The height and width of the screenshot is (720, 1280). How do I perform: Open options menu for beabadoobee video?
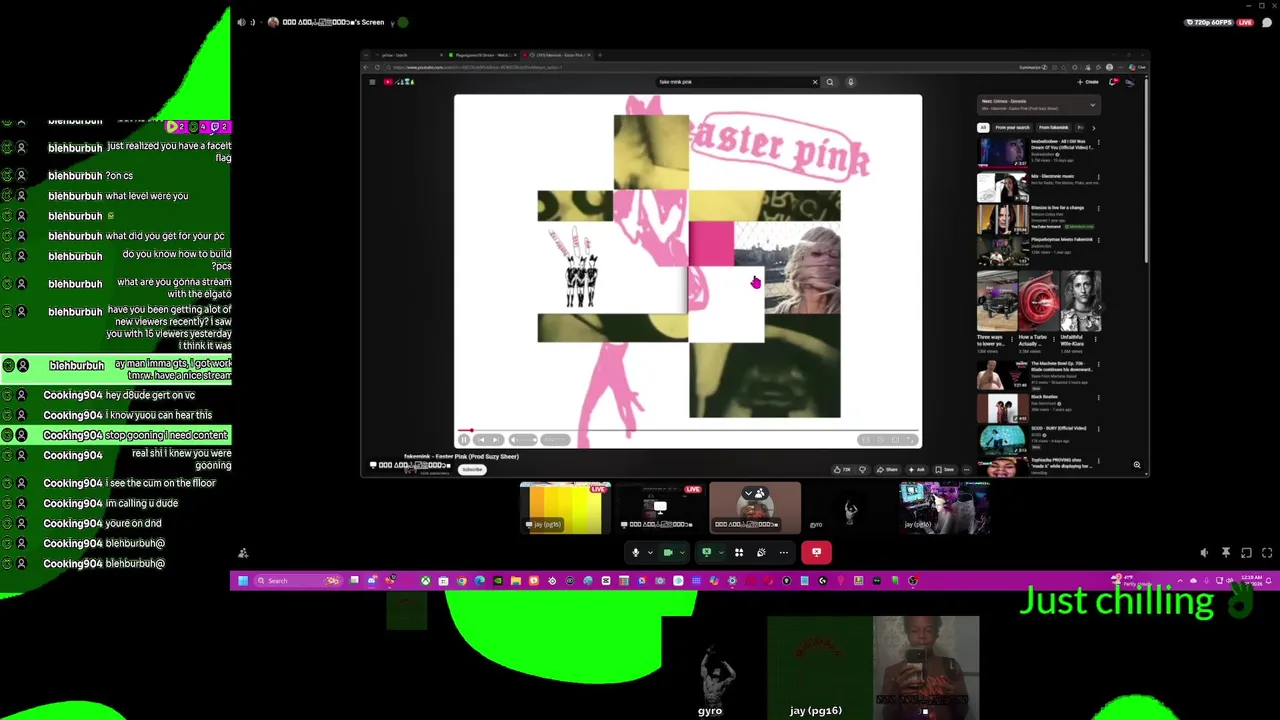click(1098, 143)
